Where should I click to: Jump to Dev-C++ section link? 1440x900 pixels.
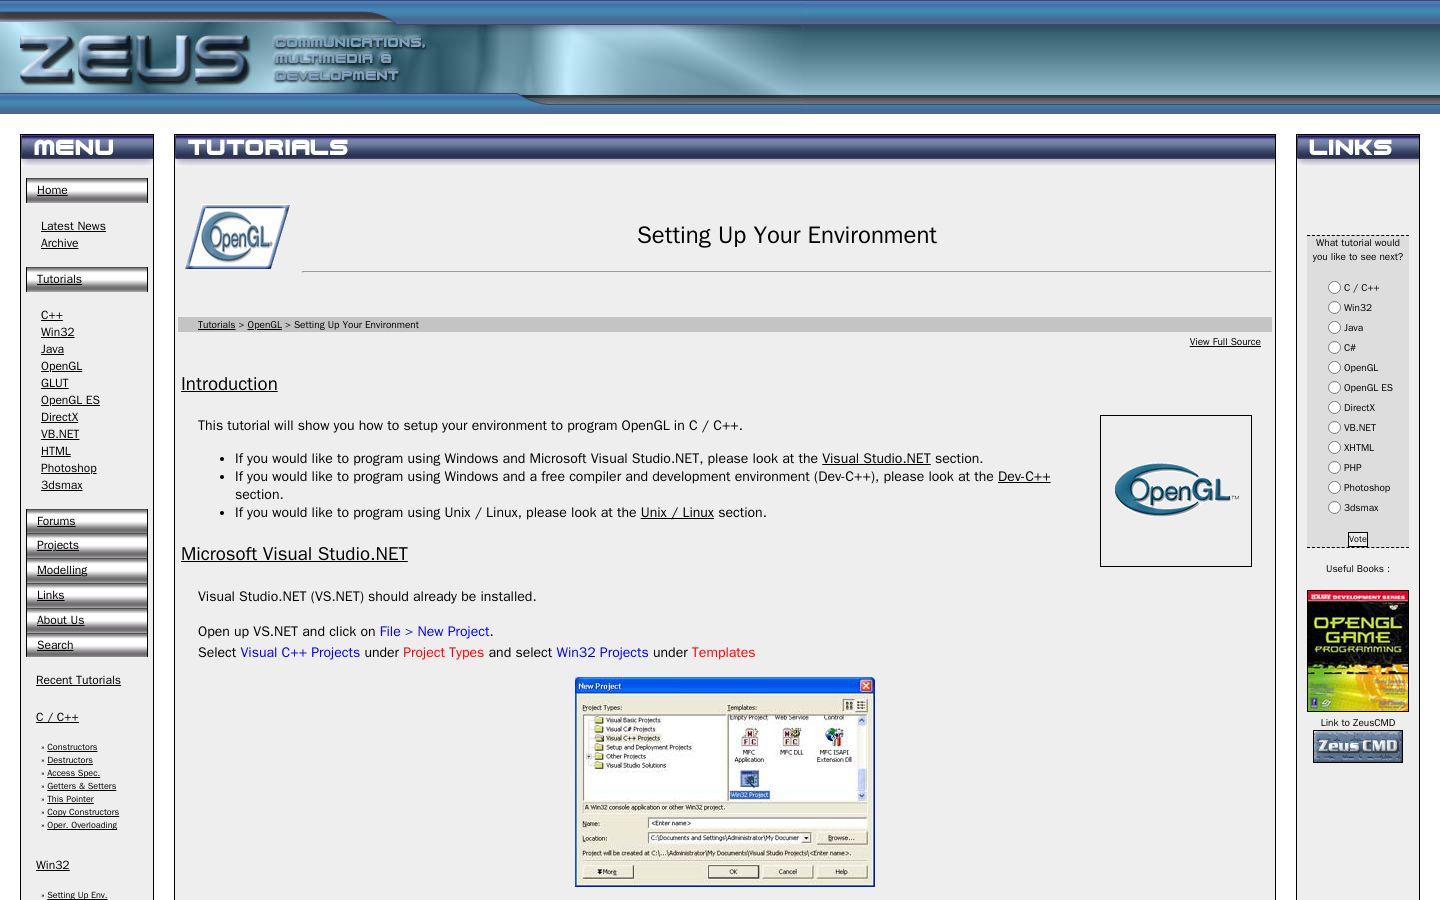(x=1024, y=477)
